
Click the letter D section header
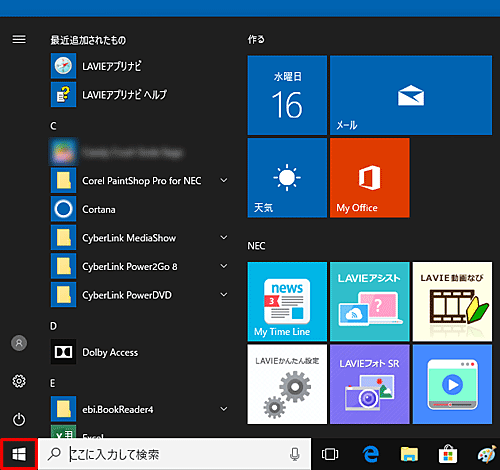53,326
